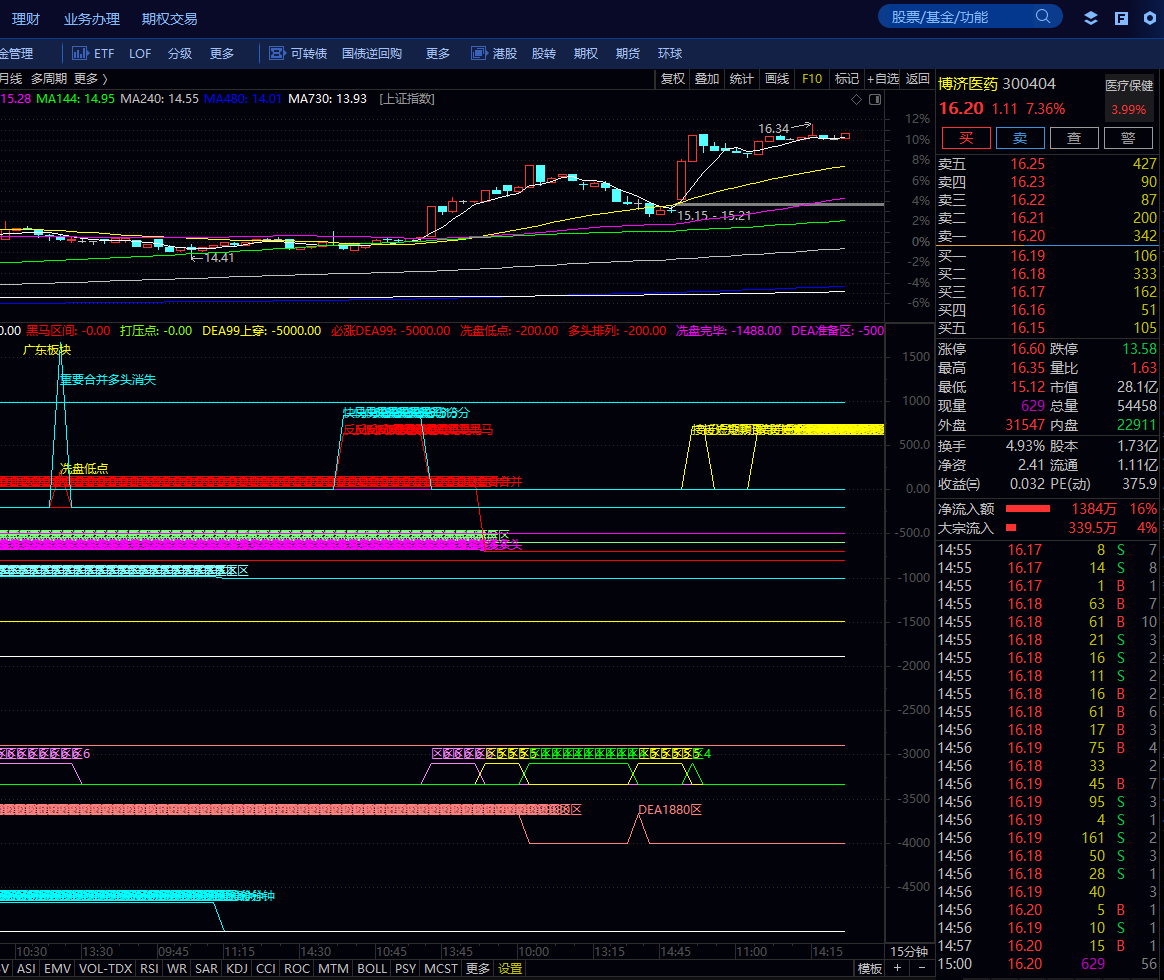This screenshot has width=1164, height=980.
Task: Click the 15分钟 period label
Action: point(909,952)
